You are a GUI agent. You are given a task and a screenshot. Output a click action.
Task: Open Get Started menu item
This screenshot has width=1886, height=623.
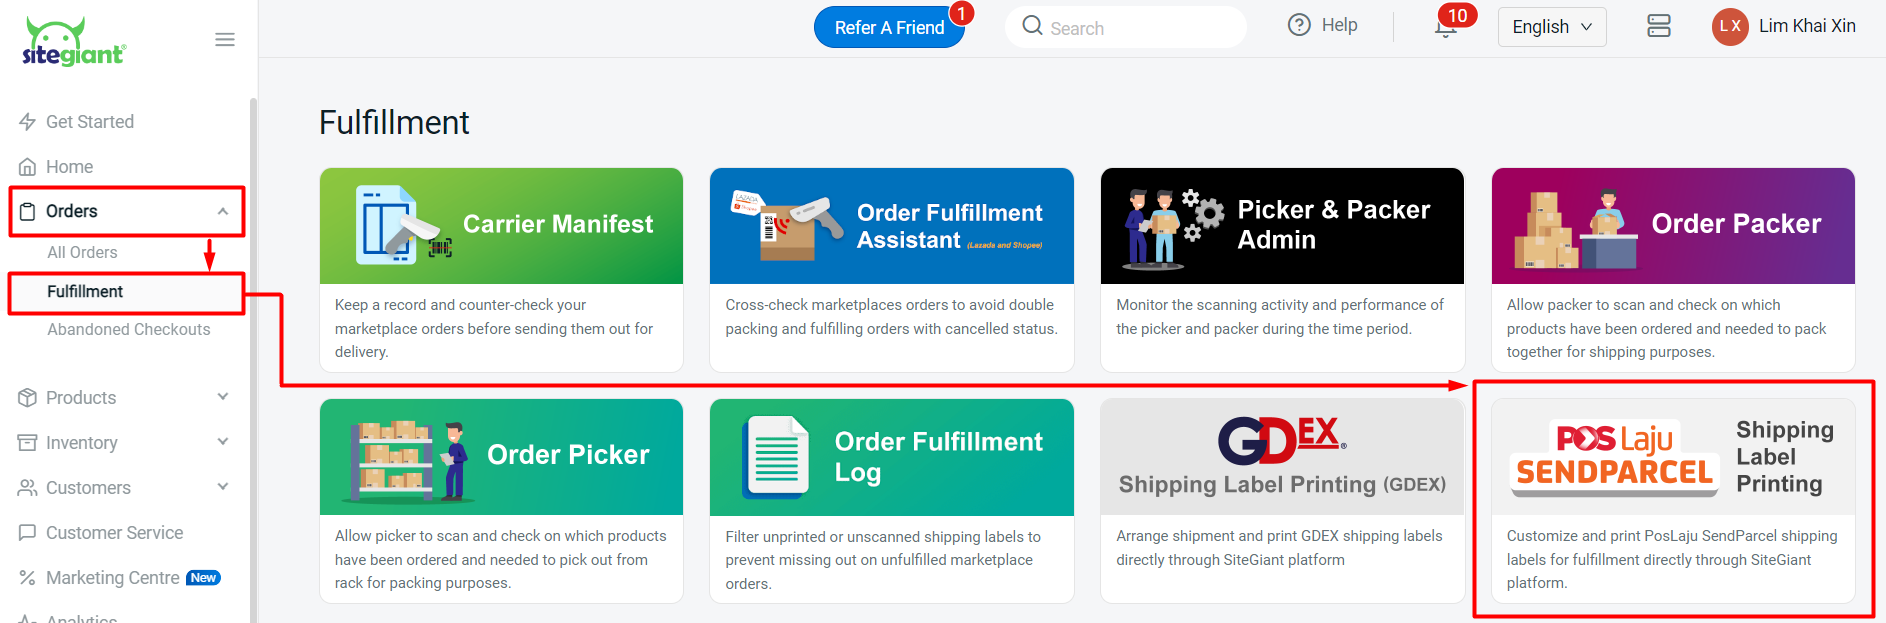pos(90,122)
